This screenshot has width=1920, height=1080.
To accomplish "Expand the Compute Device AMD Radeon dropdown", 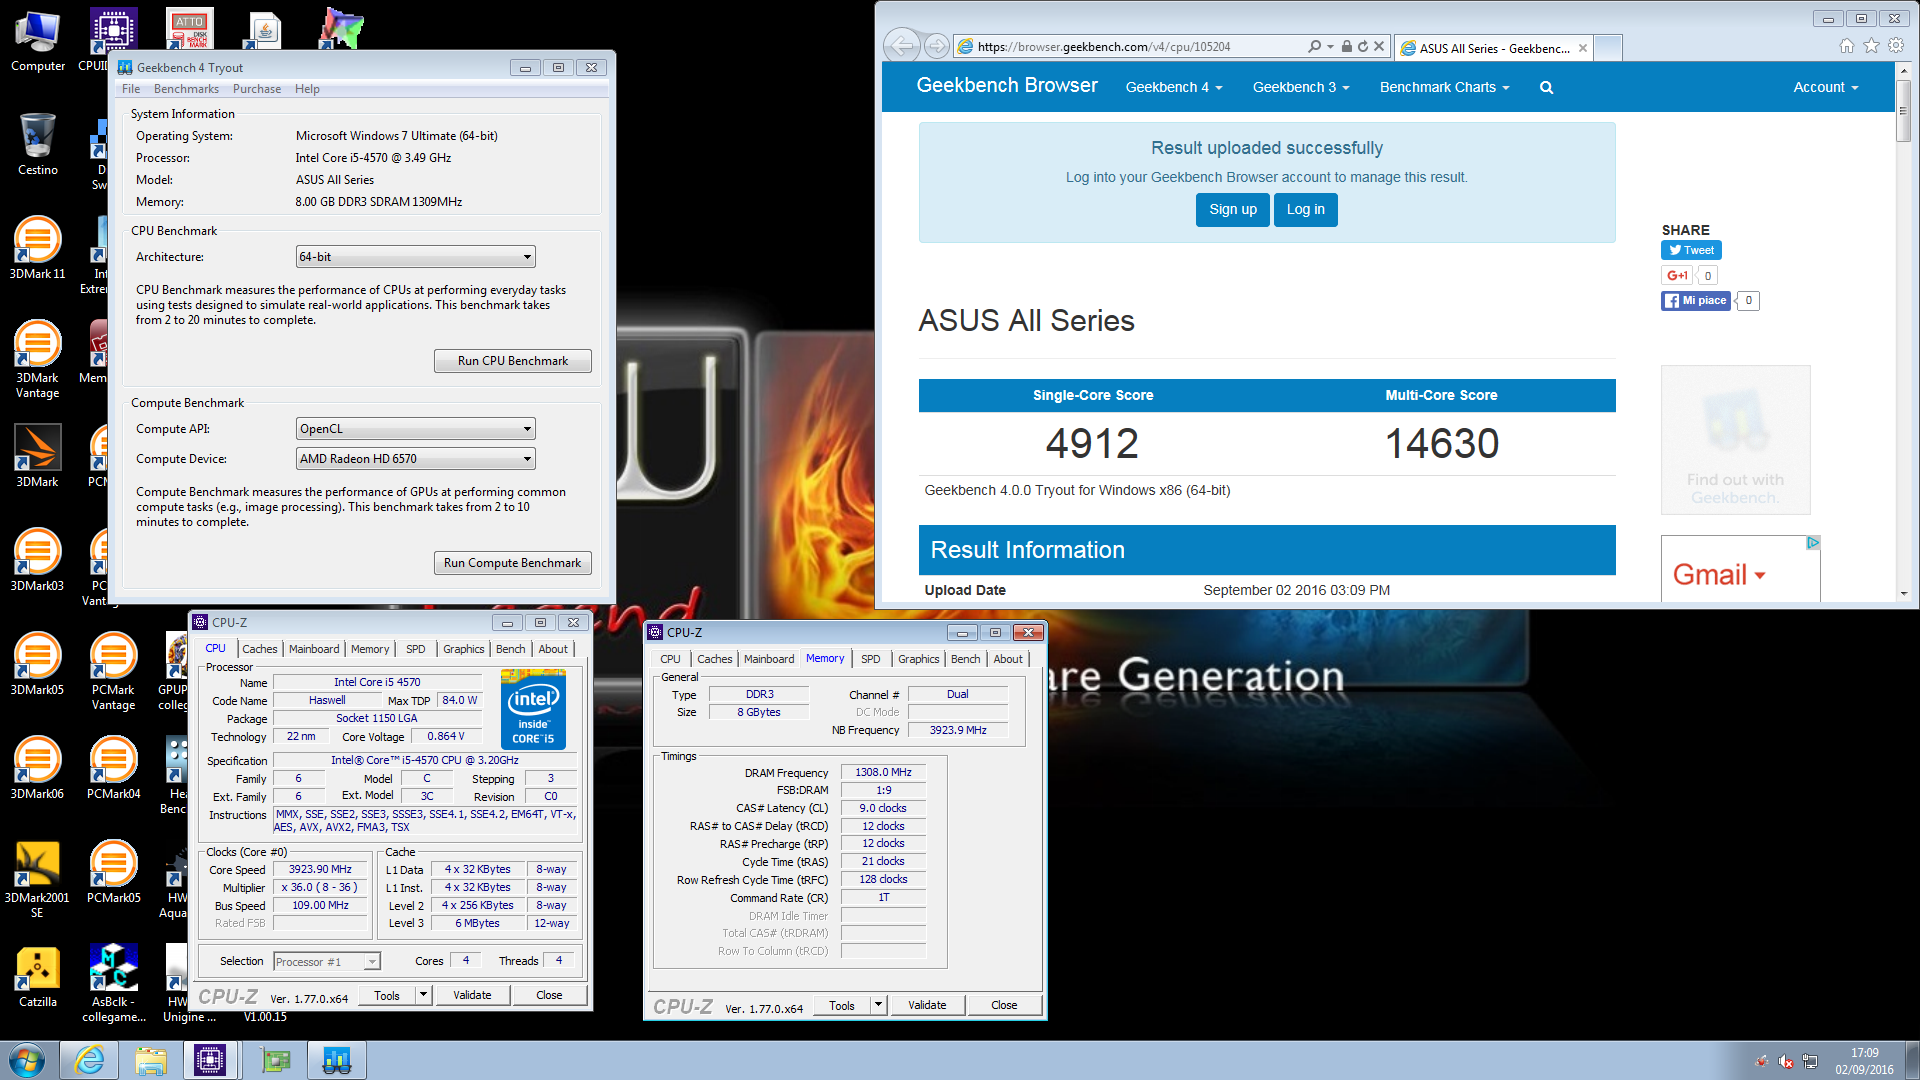I will 415,459.
